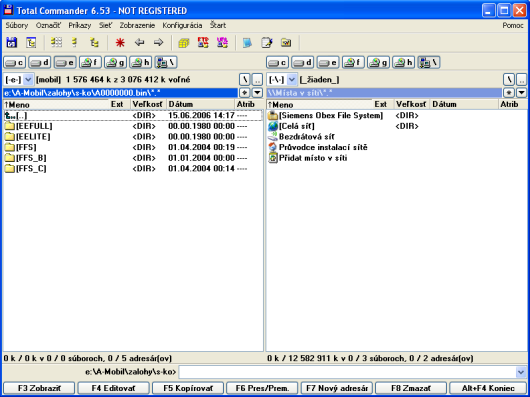Go to parent with right panel '..' button
This screenshot has height=397, width=530.
click(521, 80)
